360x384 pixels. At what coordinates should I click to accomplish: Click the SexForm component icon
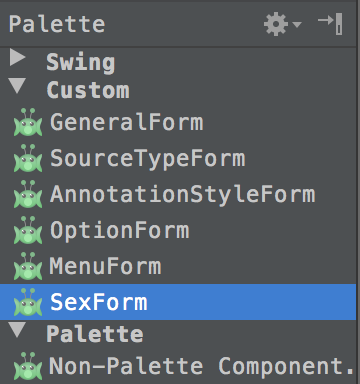(x=28, y=302)
